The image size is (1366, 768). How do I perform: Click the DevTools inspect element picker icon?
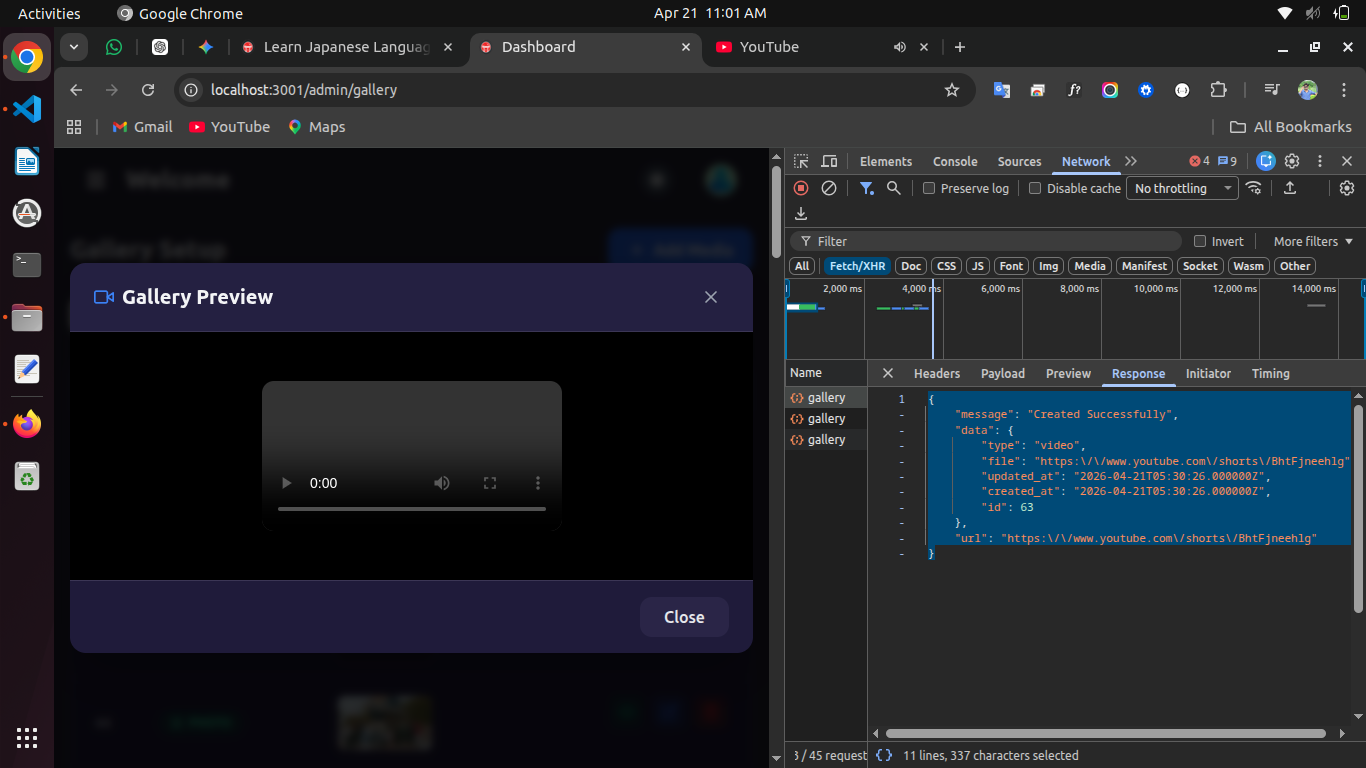click(x=801, y=161)
